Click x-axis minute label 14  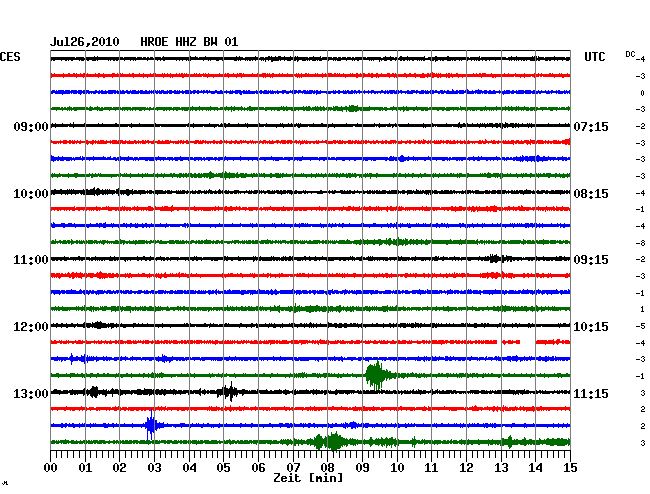(x=535, y=468)
